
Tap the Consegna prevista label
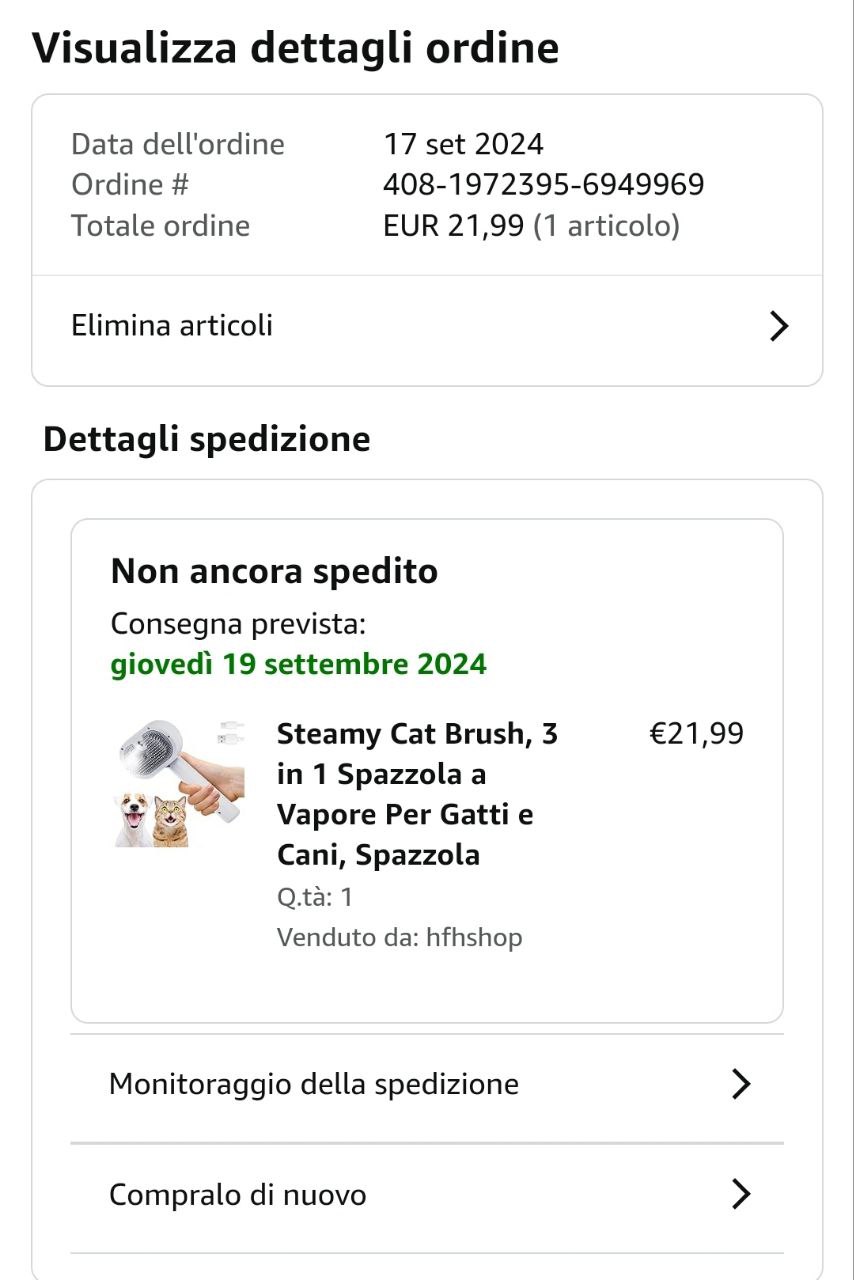(x=238, y=624)
